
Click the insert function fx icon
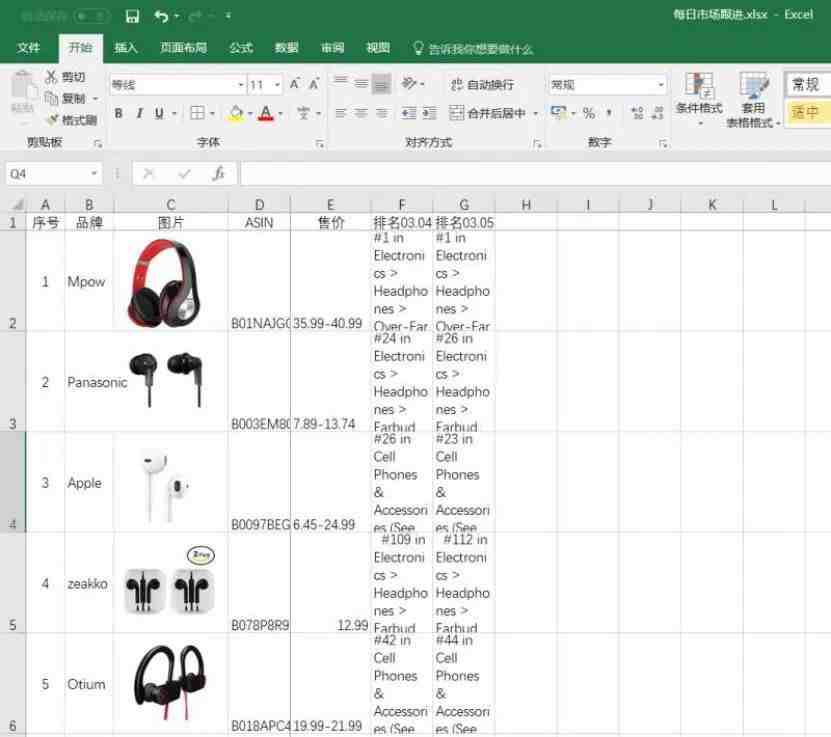pyautogui.click(x=218, y=174)
